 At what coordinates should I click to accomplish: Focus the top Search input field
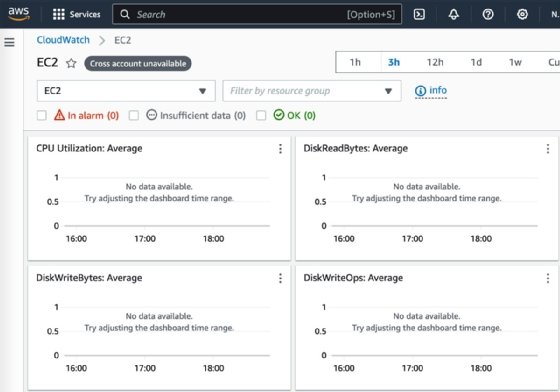257,14
